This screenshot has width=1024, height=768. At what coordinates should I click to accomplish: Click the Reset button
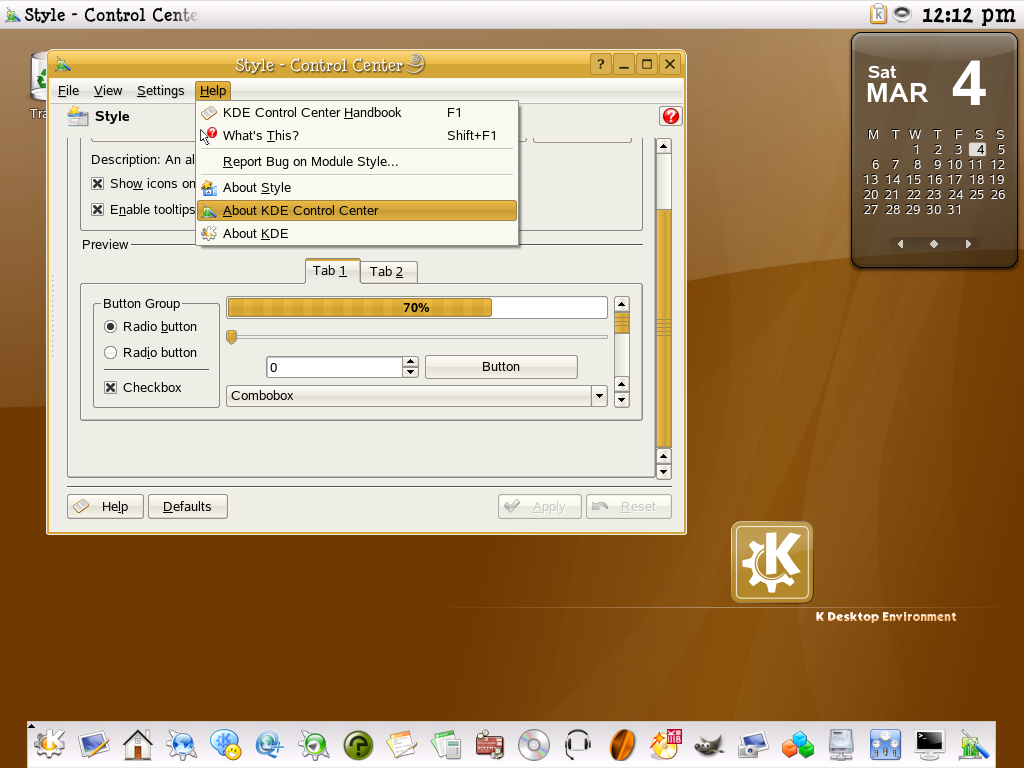[628, 506]
